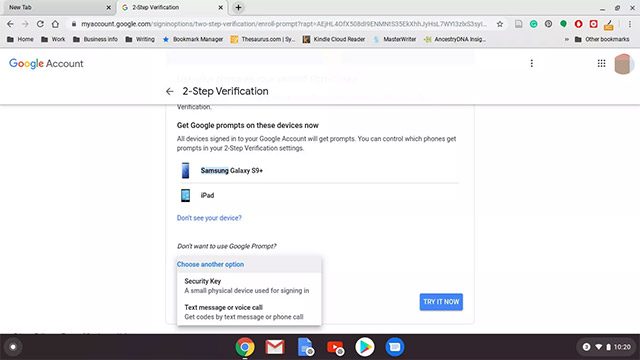Image resolution: width=640 pixels, height=360 pixels.
Task: Open the Writing bookmarks folder
Action: pyautogui.click(x=140, y=39)
